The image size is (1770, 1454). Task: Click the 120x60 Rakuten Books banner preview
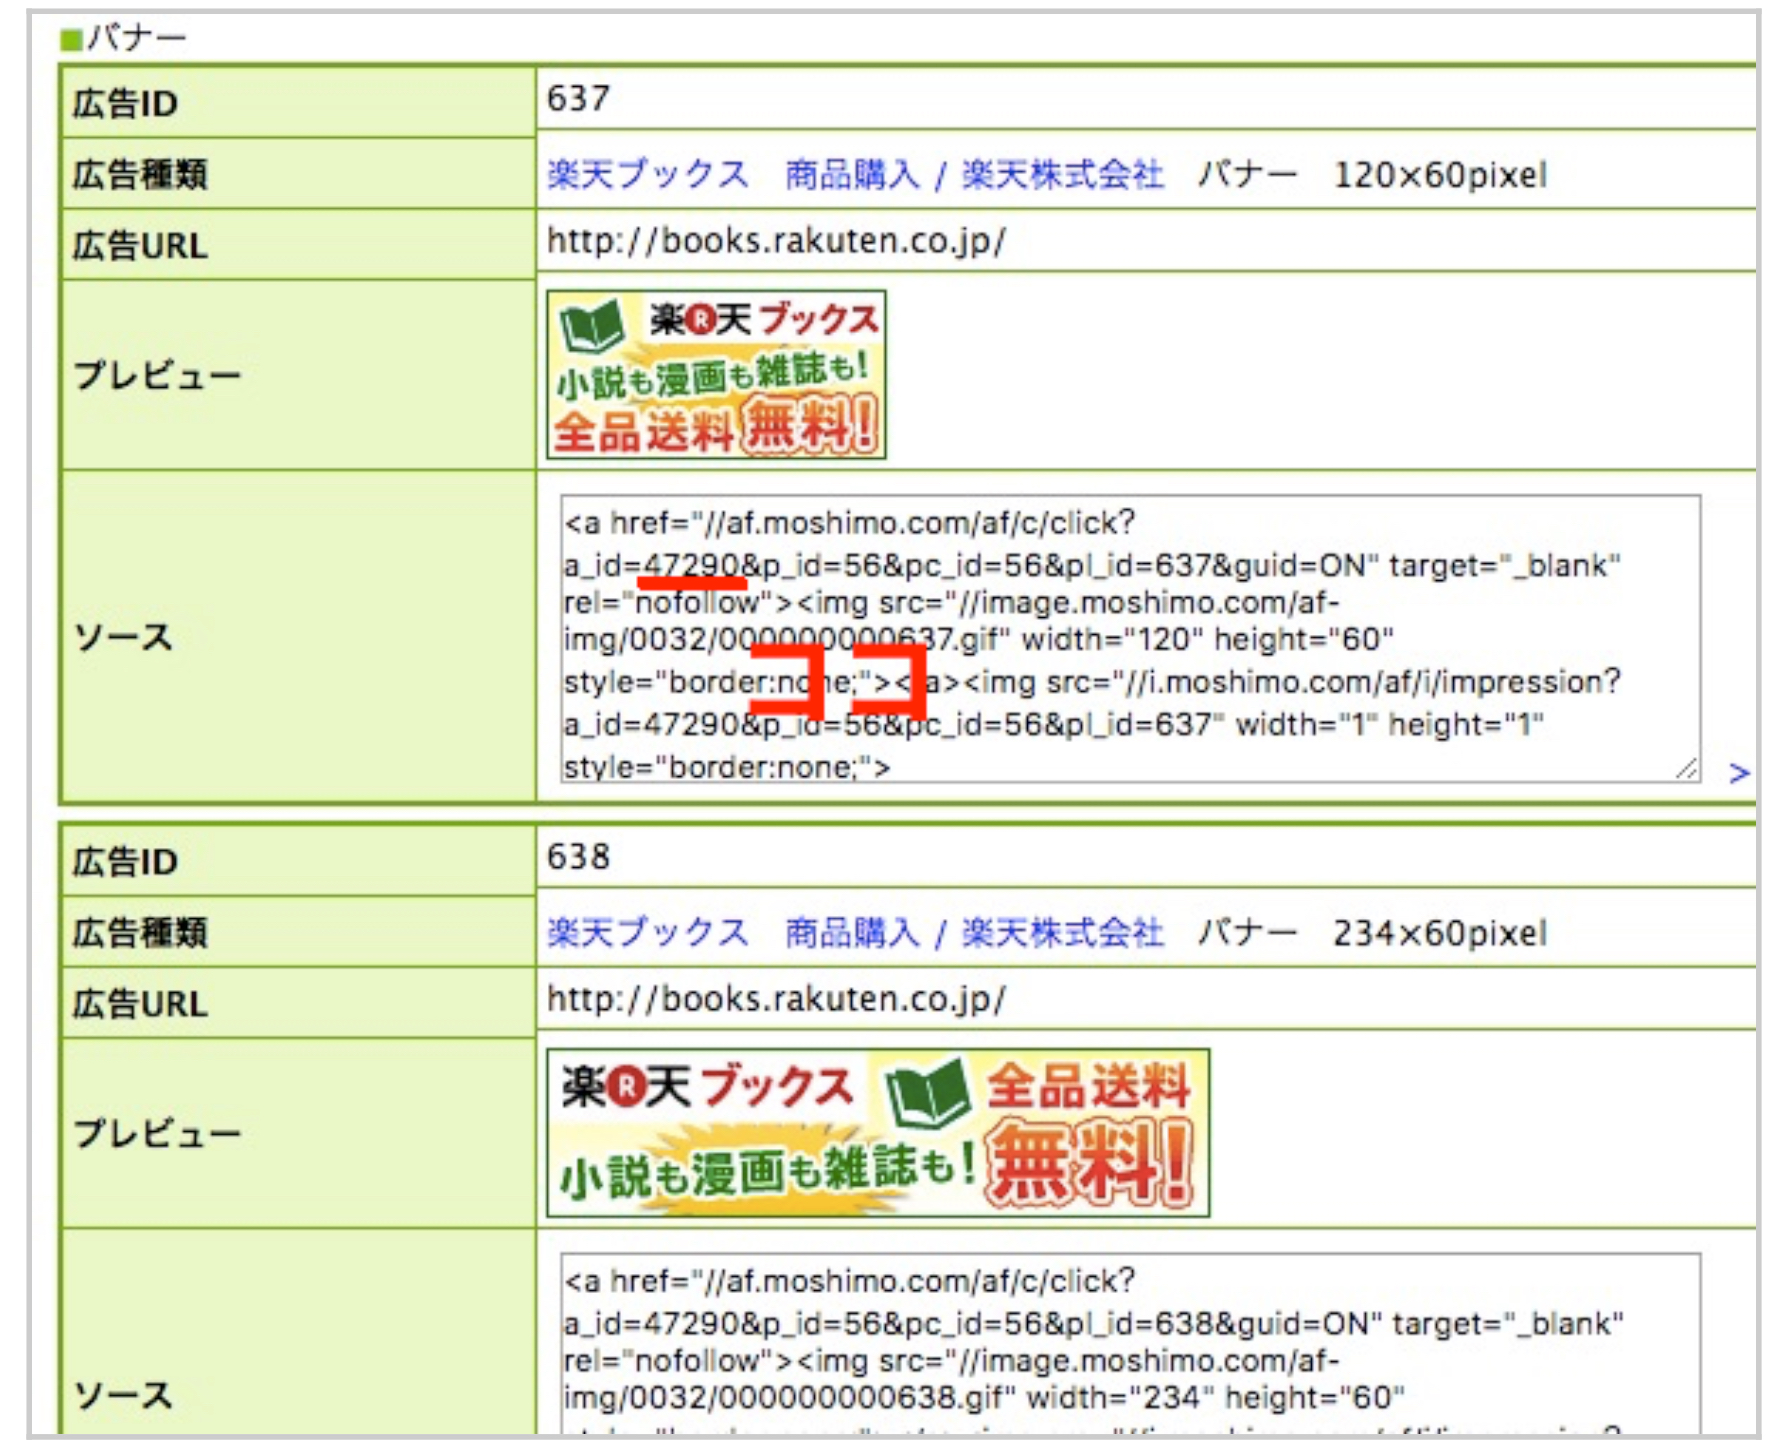(716, 375)
